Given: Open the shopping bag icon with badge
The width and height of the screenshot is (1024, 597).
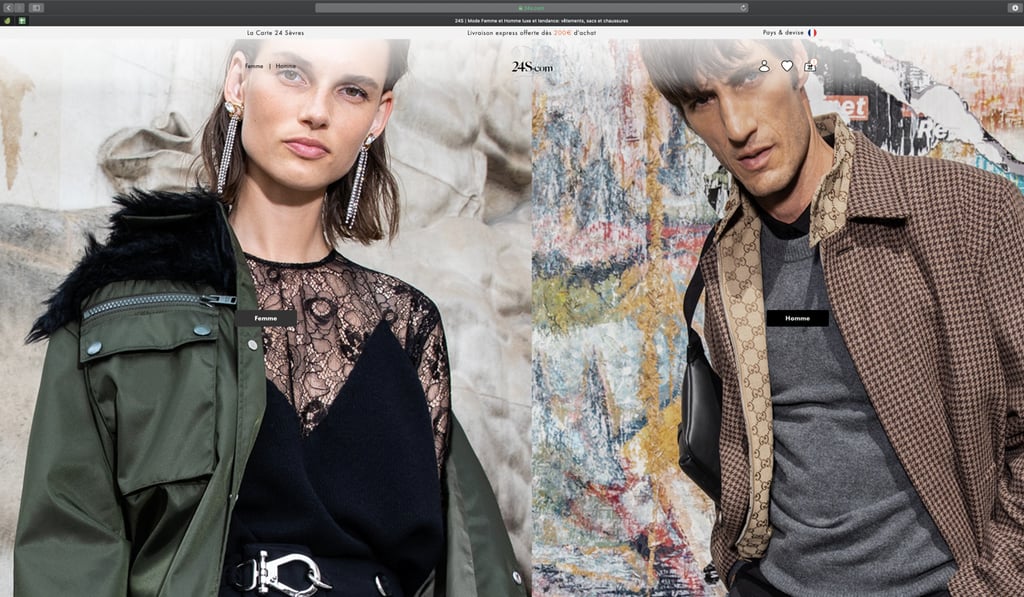Looking at the screenshot, I should (811, 66).
